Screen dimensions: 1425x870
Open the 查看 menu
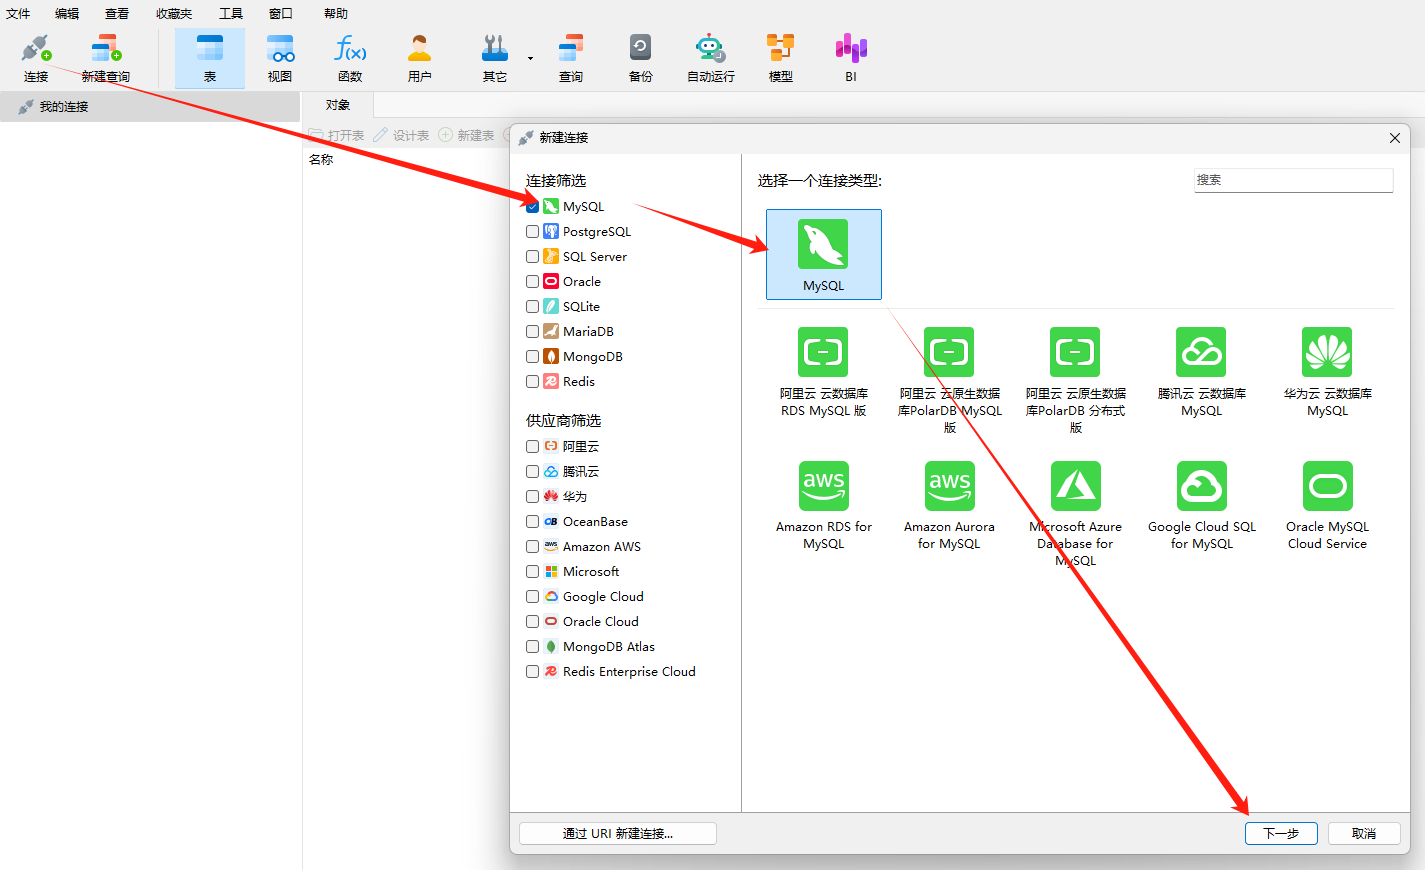(x=117, y=14)
